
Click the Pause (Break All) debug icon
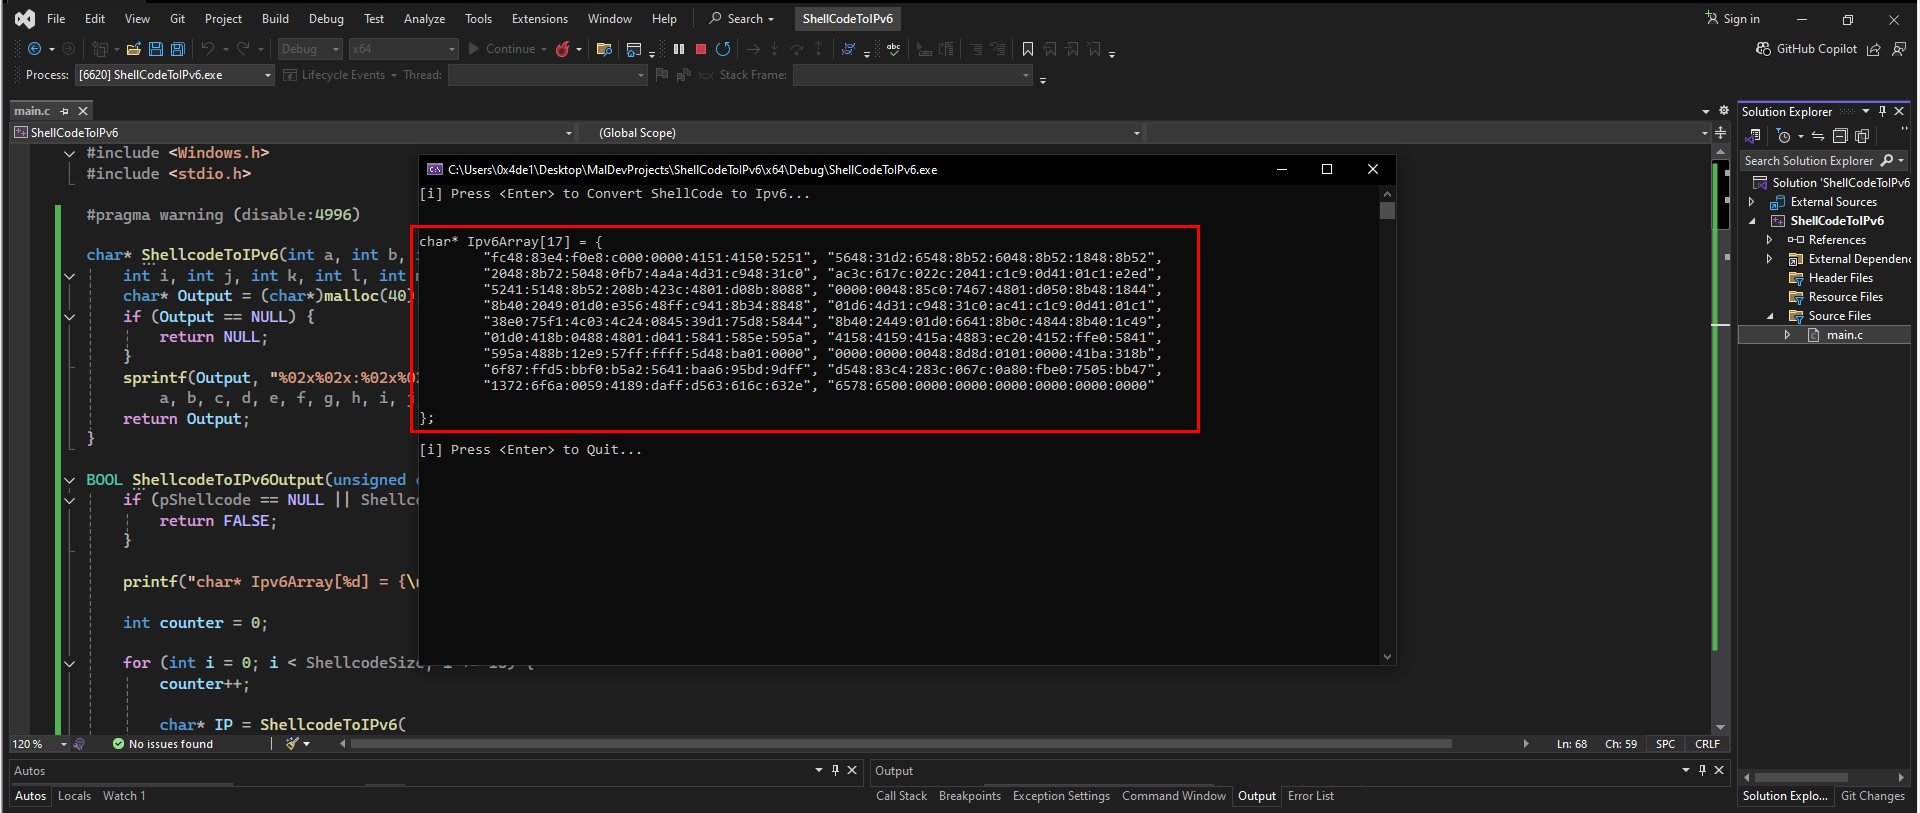(x=679, y=49)
